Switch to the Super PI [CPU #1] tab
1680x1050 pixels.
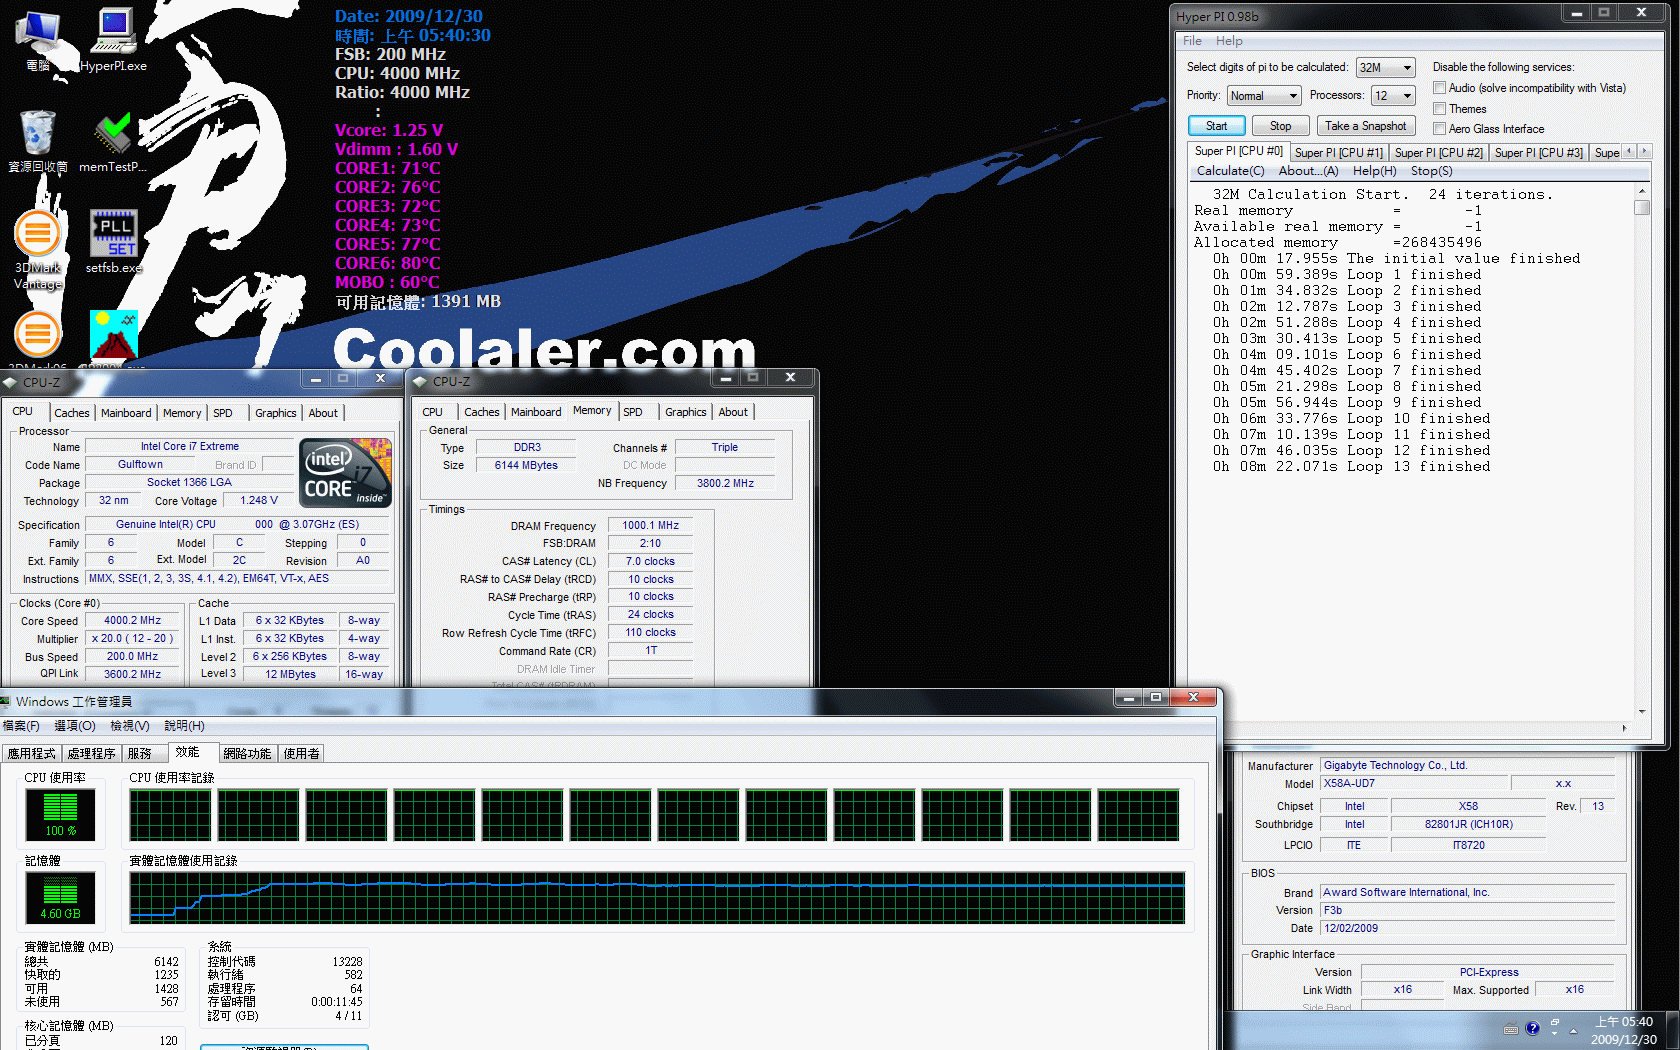(1338, 153)
